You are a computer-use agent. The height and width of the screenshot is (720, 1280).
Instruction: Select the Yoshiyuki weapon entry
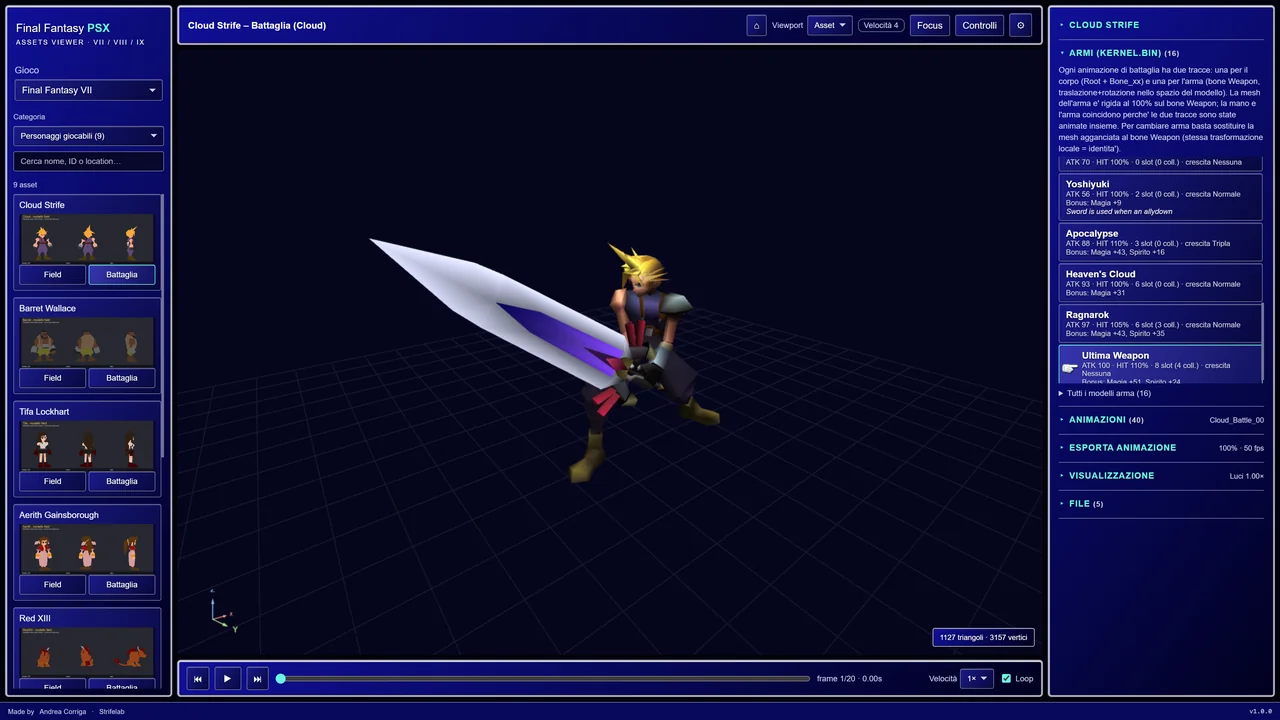pyautogui.click(x=1160, y=197)
